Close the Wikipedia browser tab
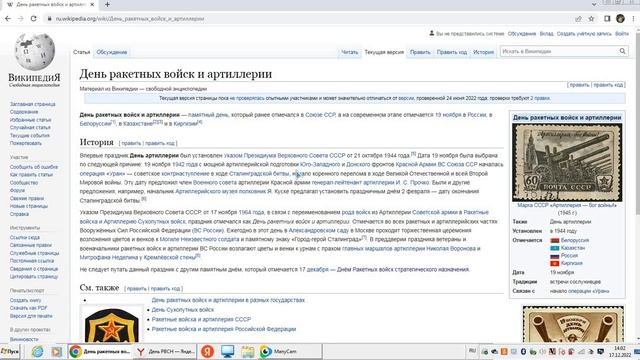Screen dimensions: 640x360 point(92,4)
